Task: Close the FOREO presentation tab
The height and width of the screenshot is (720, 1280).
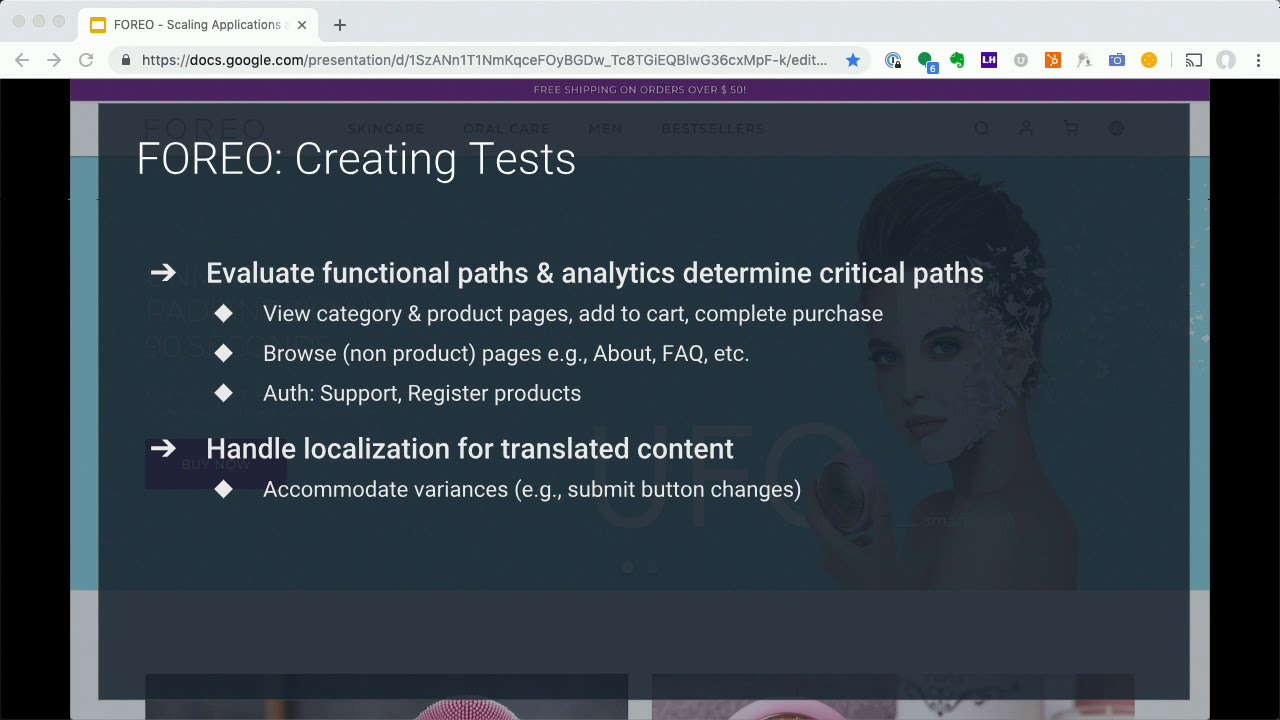Action: tap(302, 24)
